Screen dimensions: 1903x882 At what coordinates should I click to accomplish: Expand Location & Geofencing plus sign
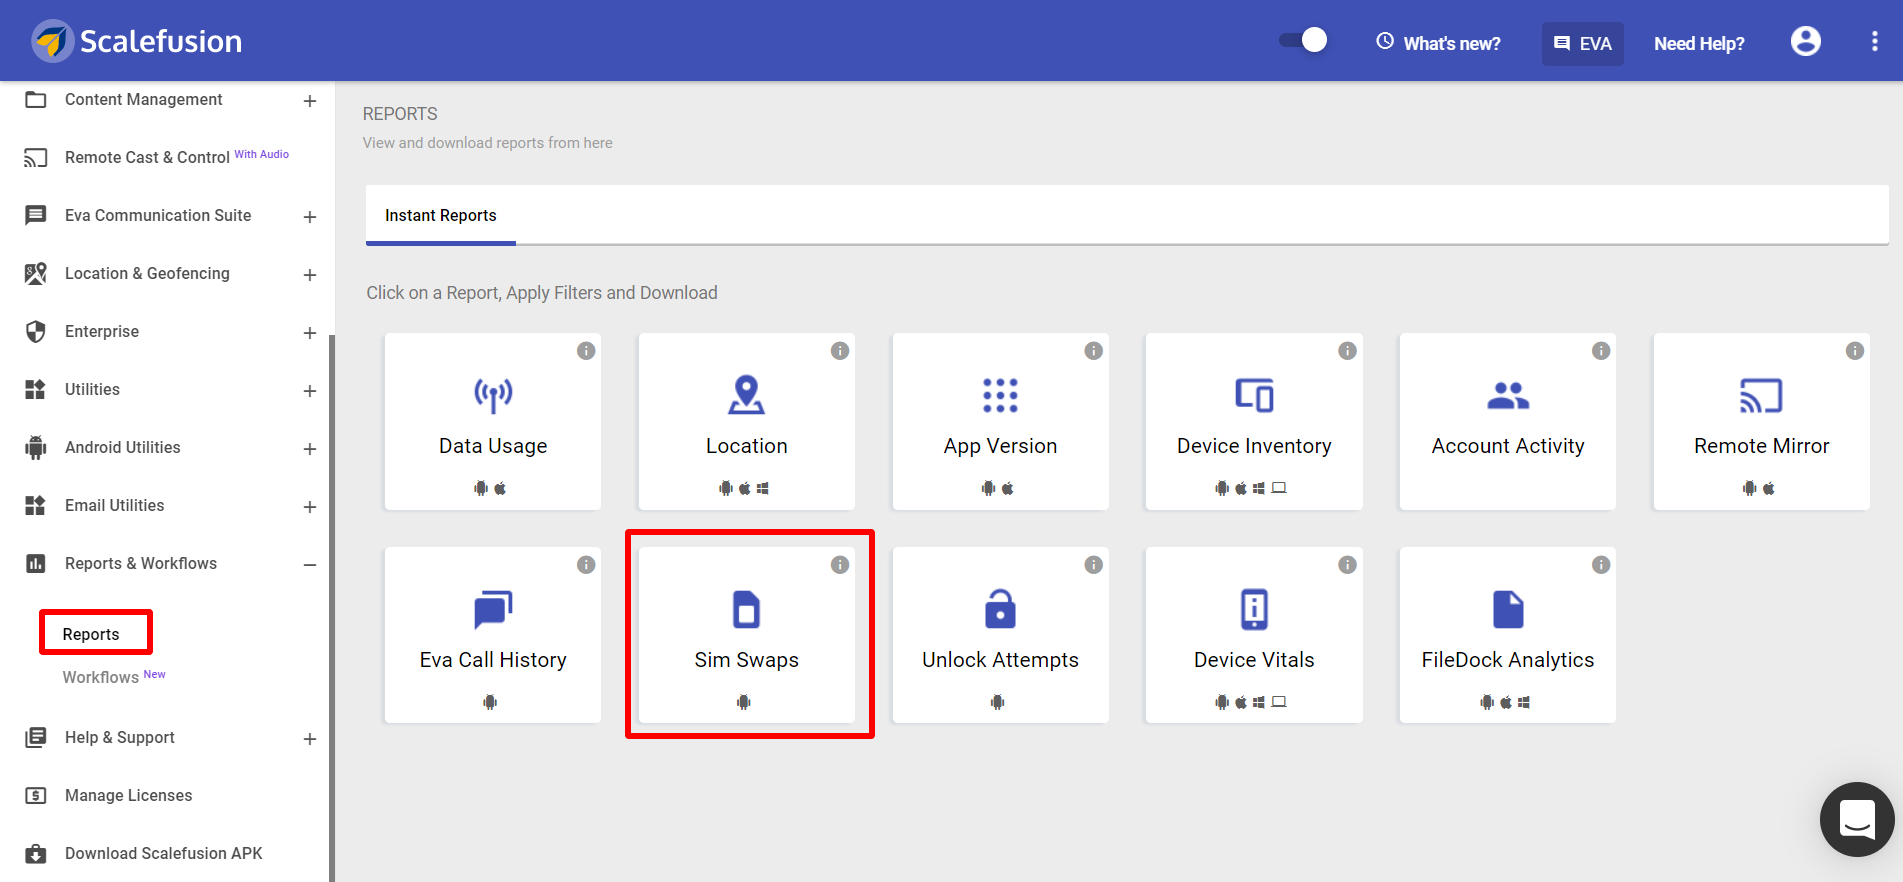click(x=310, y=275)
